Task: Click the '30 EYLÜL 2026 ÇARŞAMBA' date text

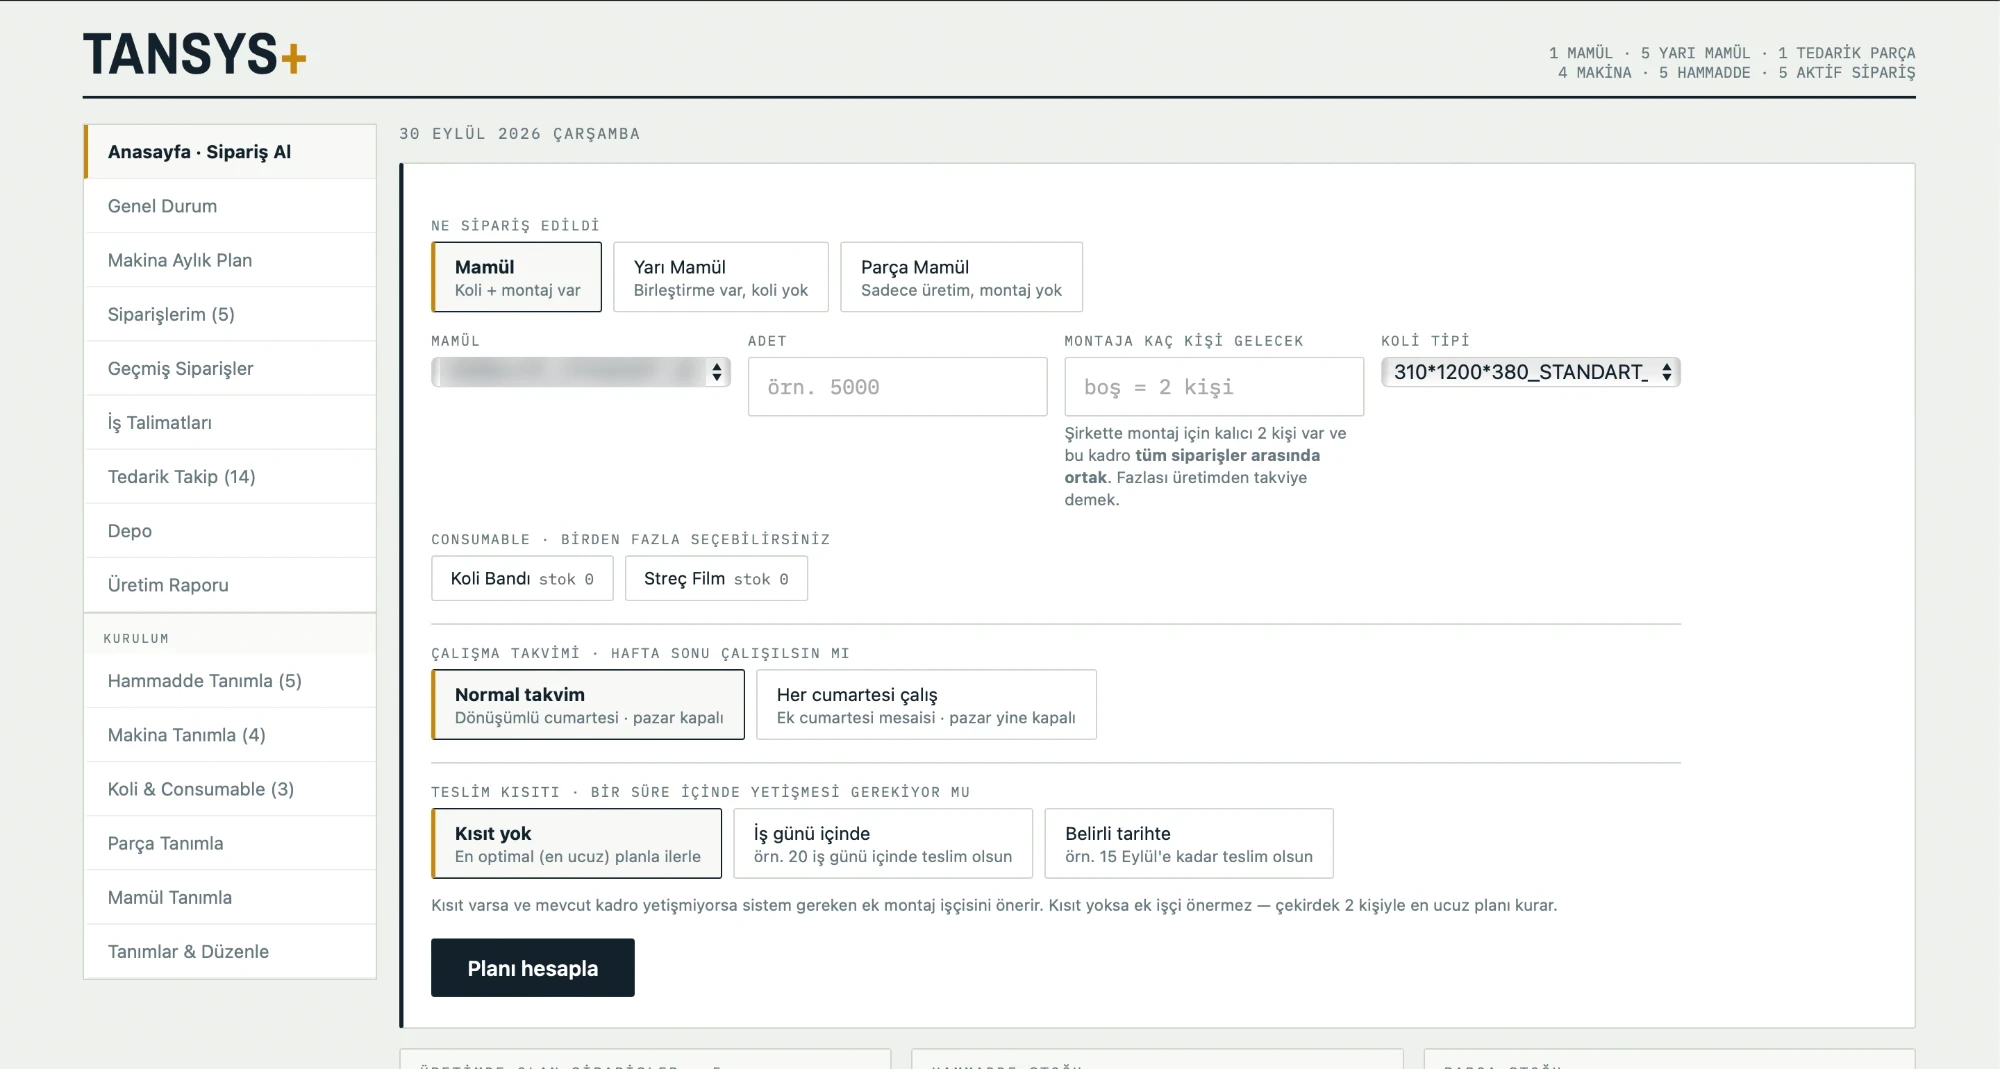Action: click(x=519, y=134)
